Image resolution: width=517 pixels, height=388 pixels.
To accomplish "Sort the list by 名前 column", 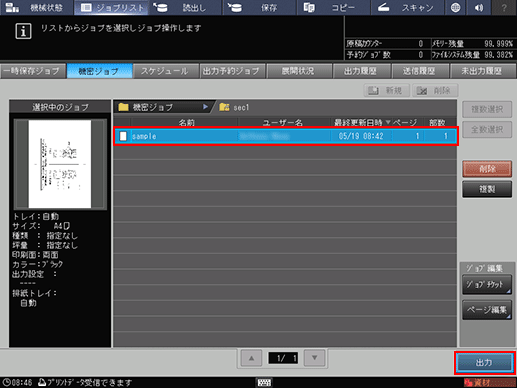I will point(185,123).
